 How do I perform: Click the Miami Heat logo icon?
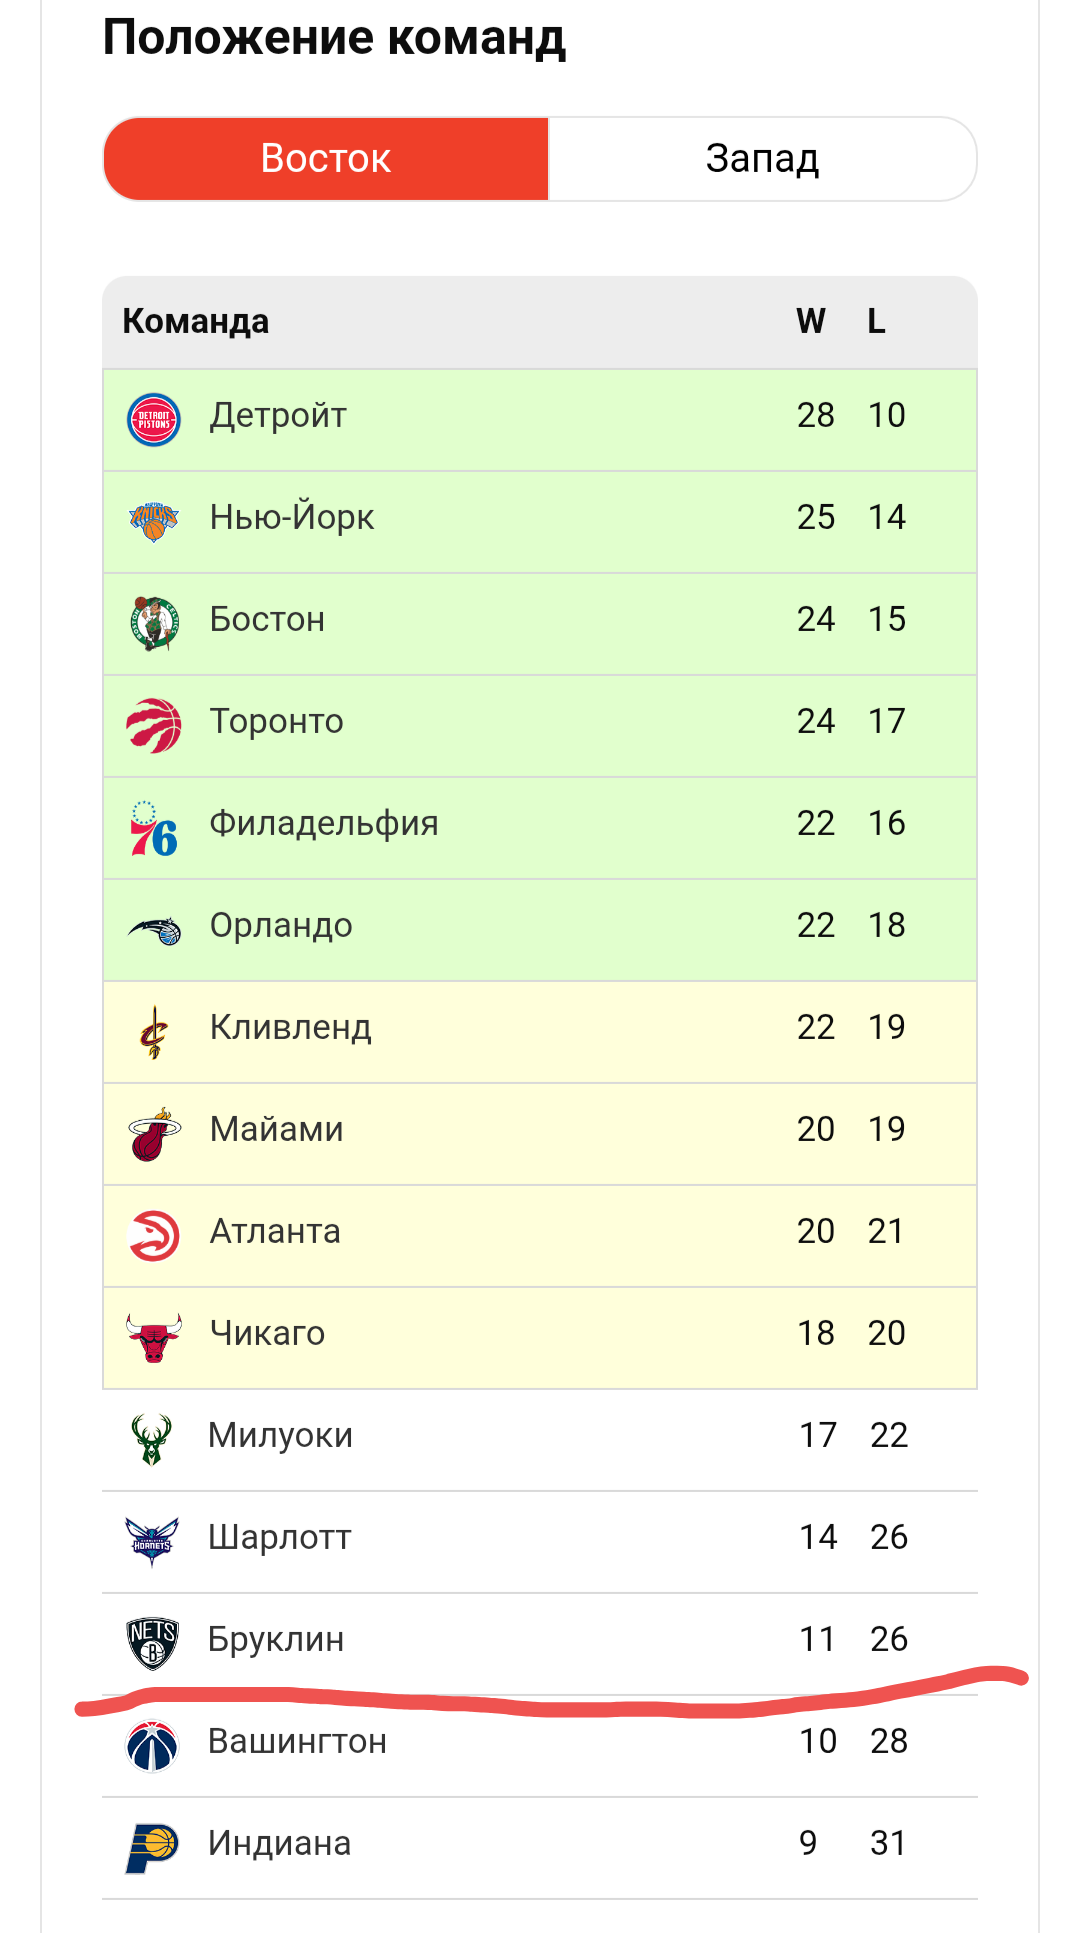coord(154,1134)
